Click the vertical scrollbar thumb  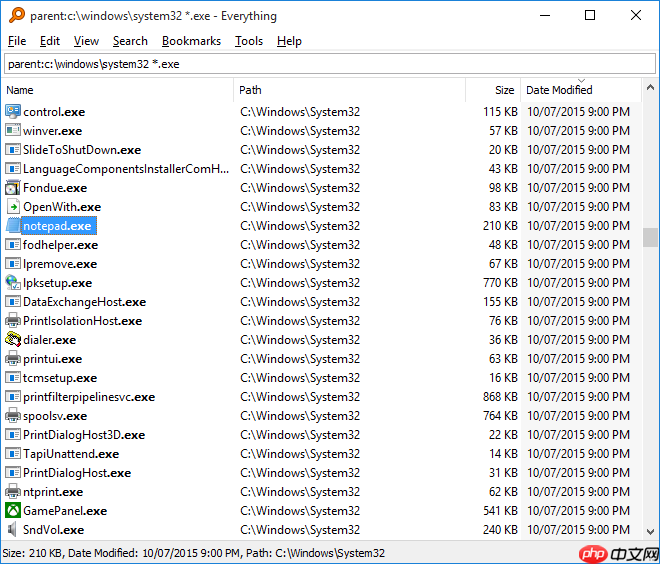pyautogui.click(x=650, y=237)
